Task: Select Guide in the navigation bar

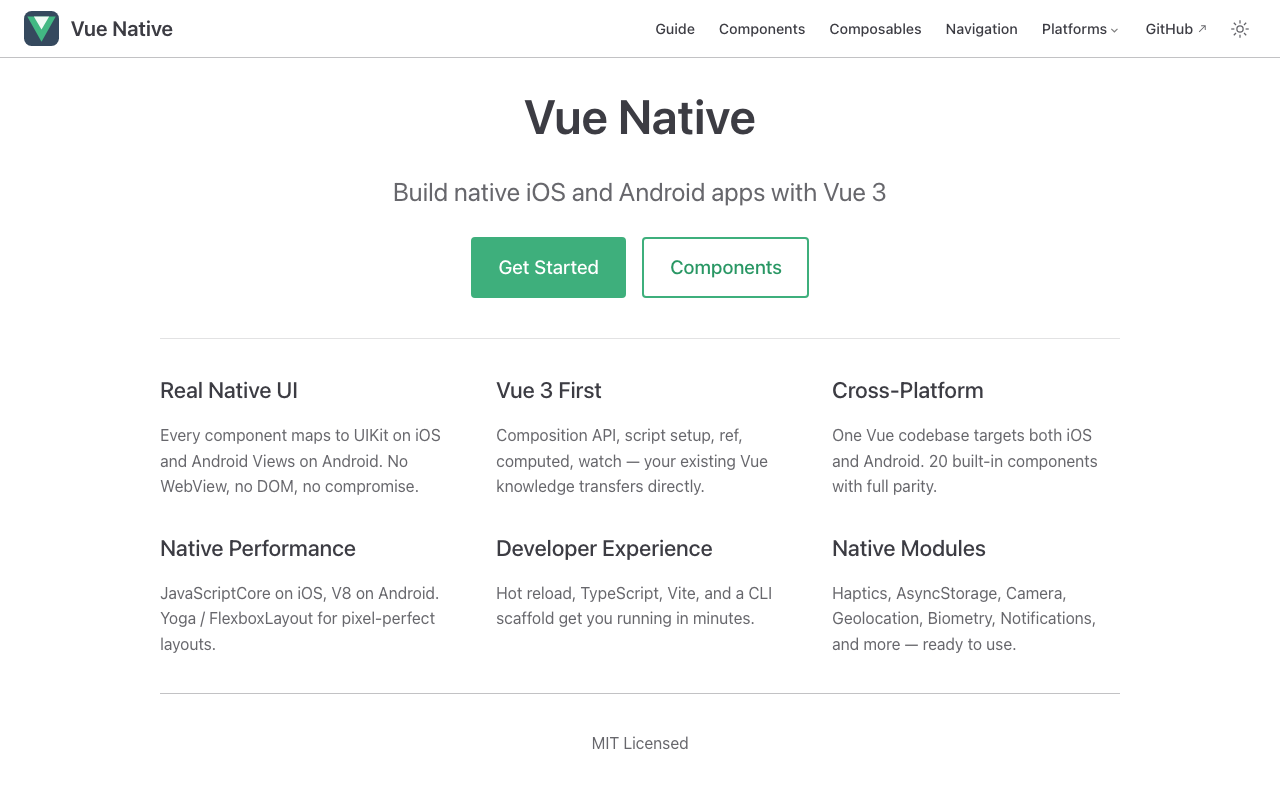Action: [675, 29]
